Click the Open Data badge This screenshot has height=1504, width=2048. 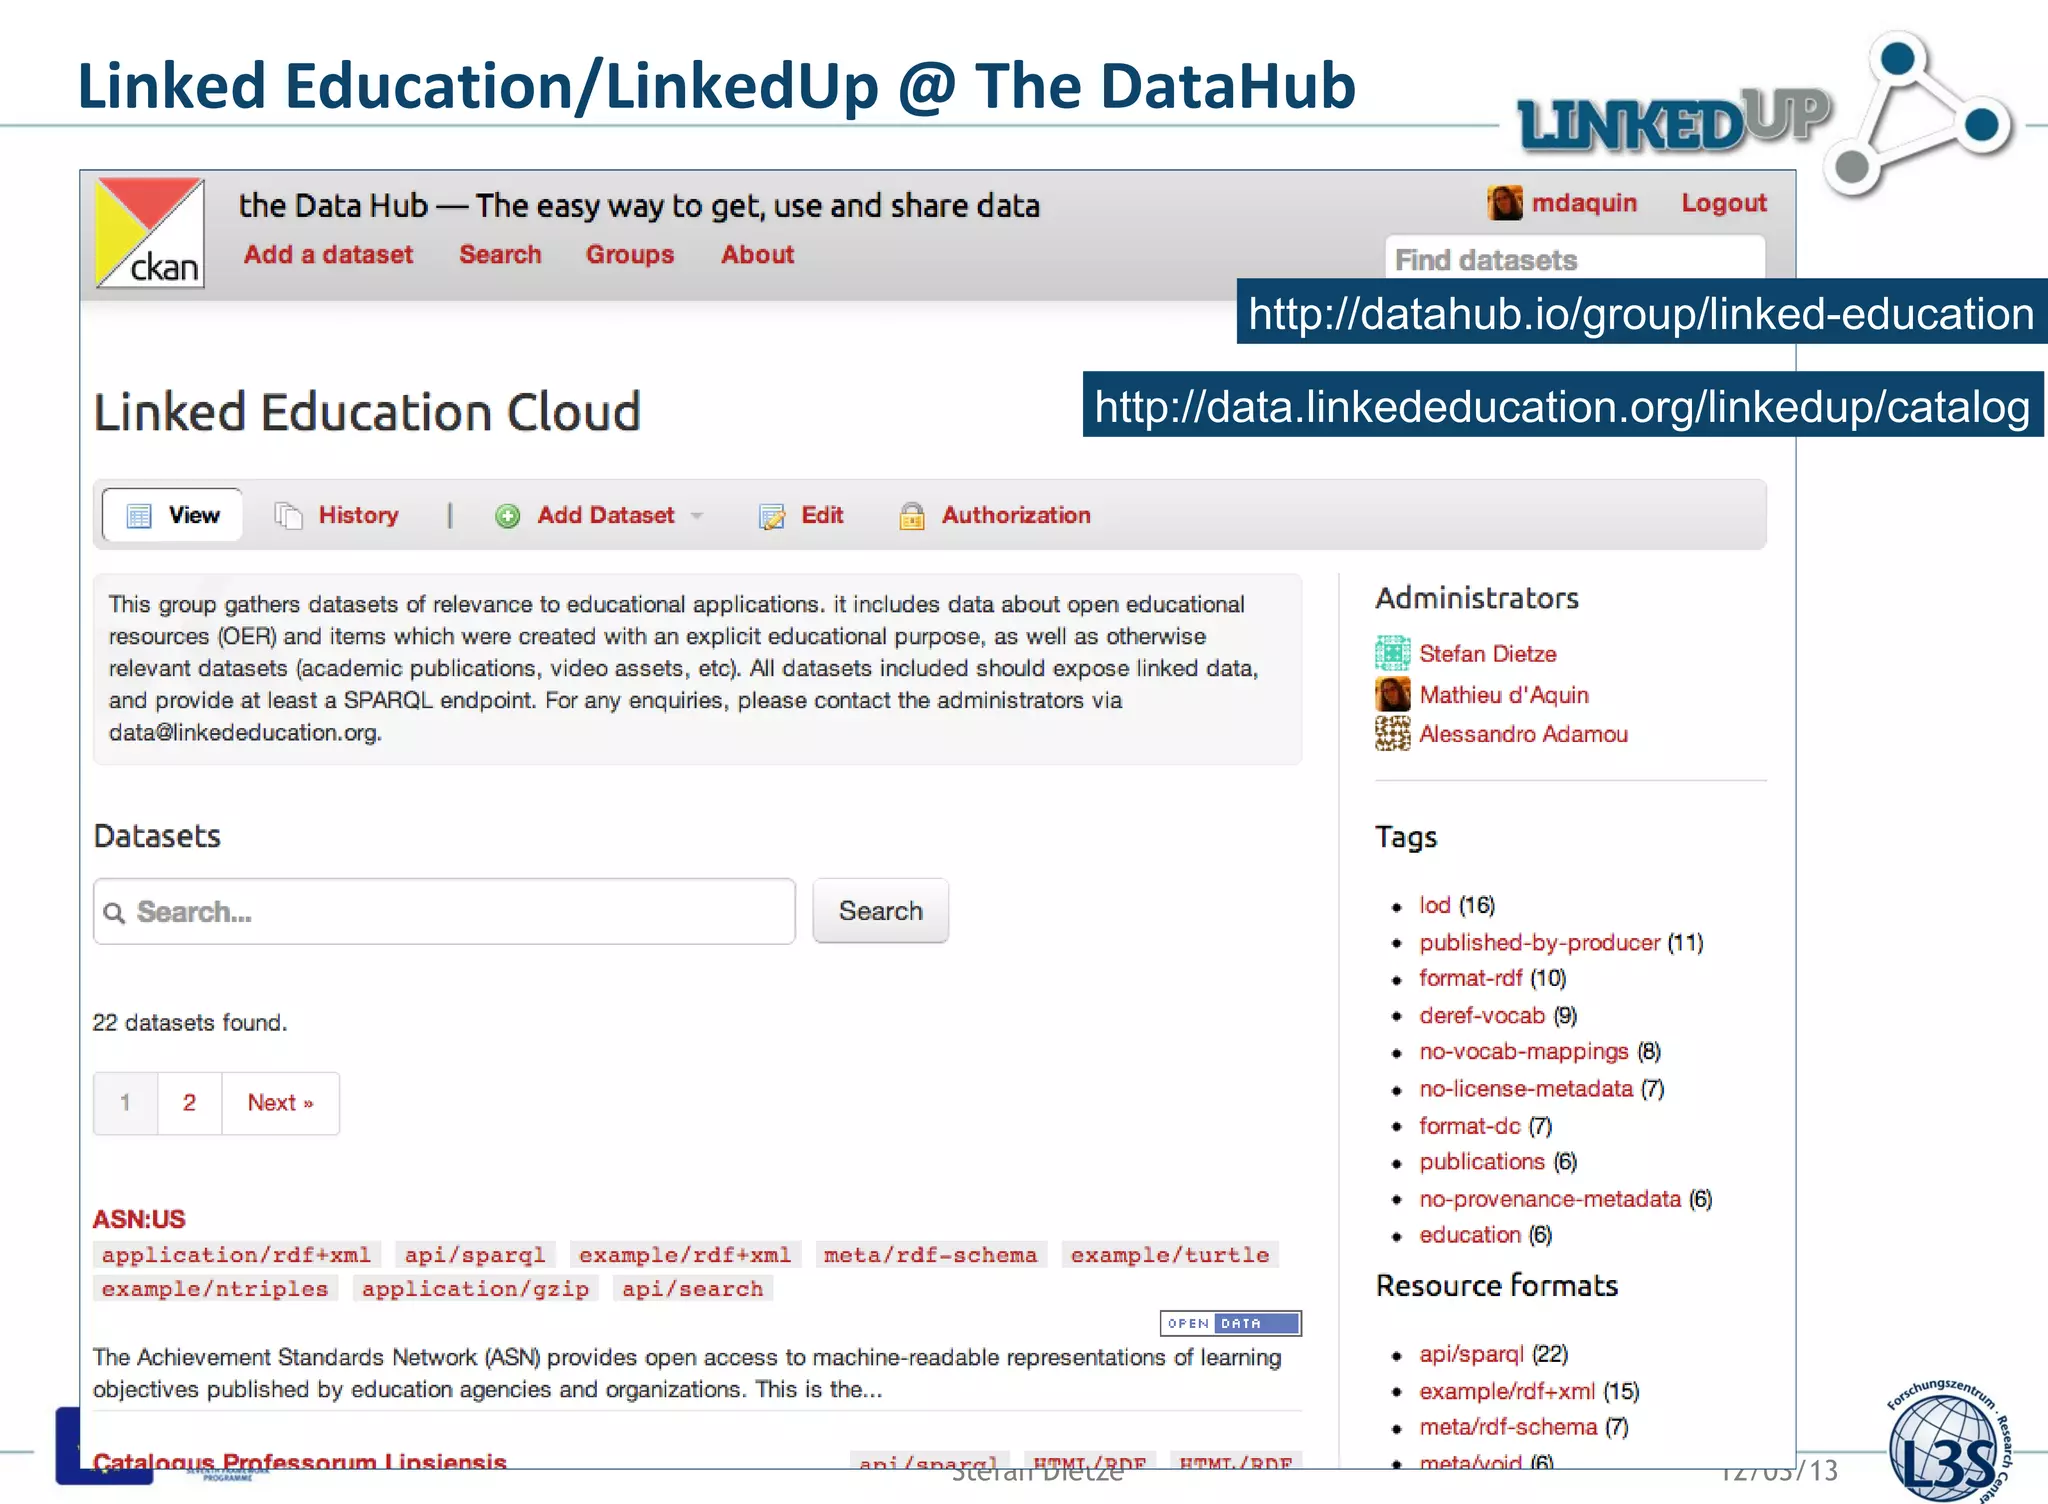pyautogui.click(x=1231, y=1323)
